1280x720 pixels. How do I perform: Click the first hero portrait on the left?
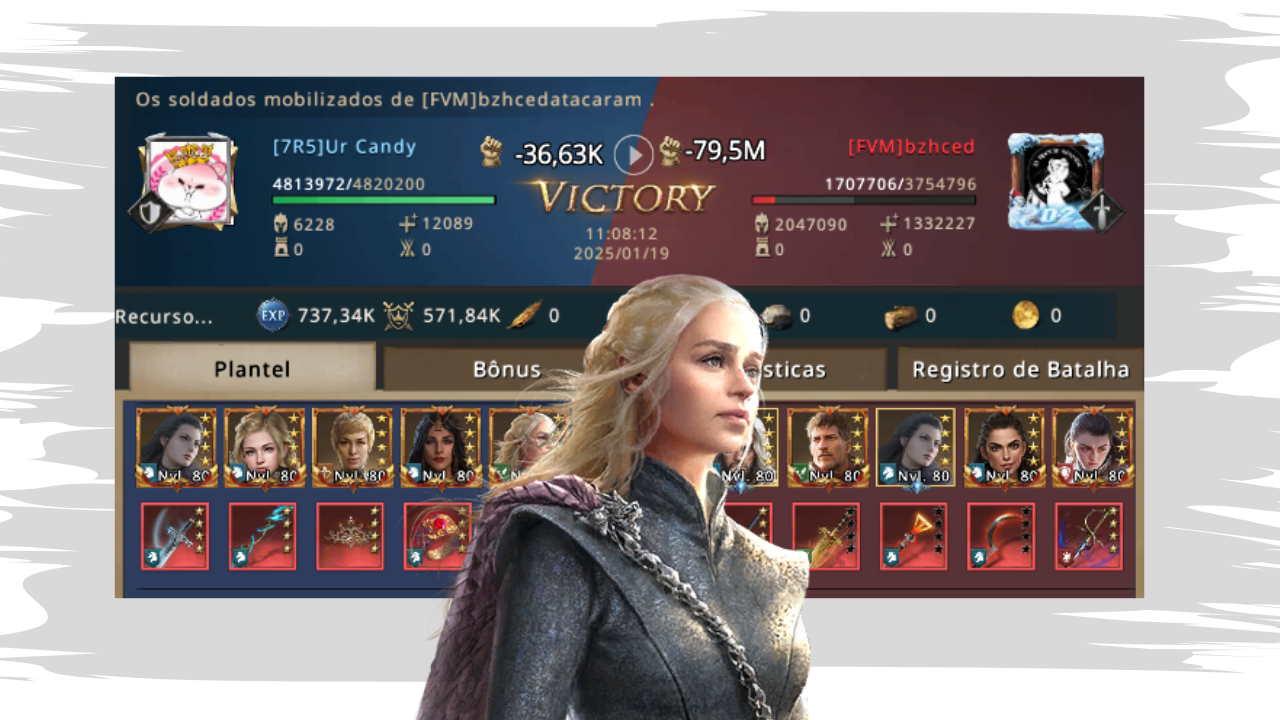tap(175, 448)
